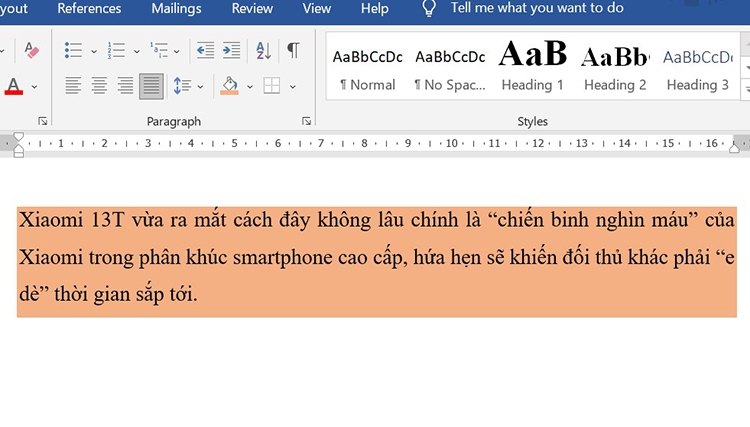Image resolution: width=750 pixels, height=427 pixels.
Task: Open the Borders dropdown arrow
Action: click(293, 87)
